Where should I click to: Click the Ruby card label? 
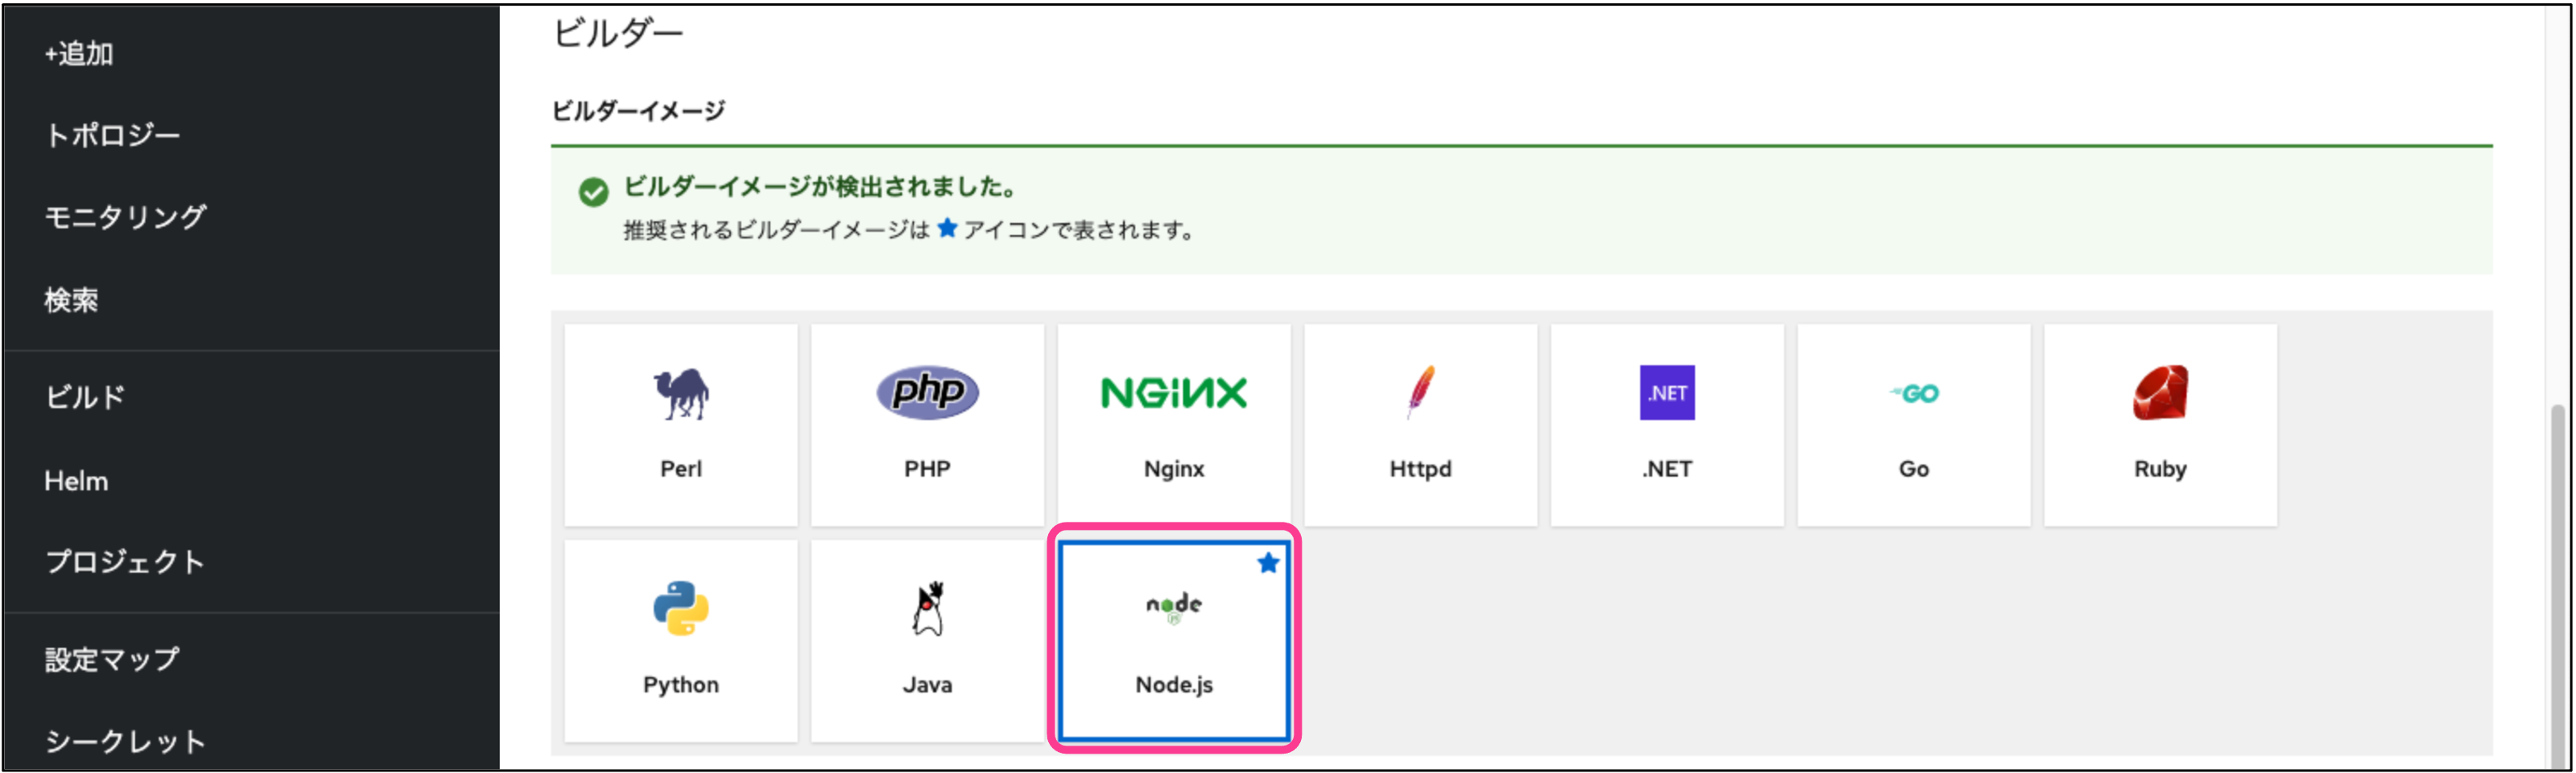click(x=2160, y=469)
